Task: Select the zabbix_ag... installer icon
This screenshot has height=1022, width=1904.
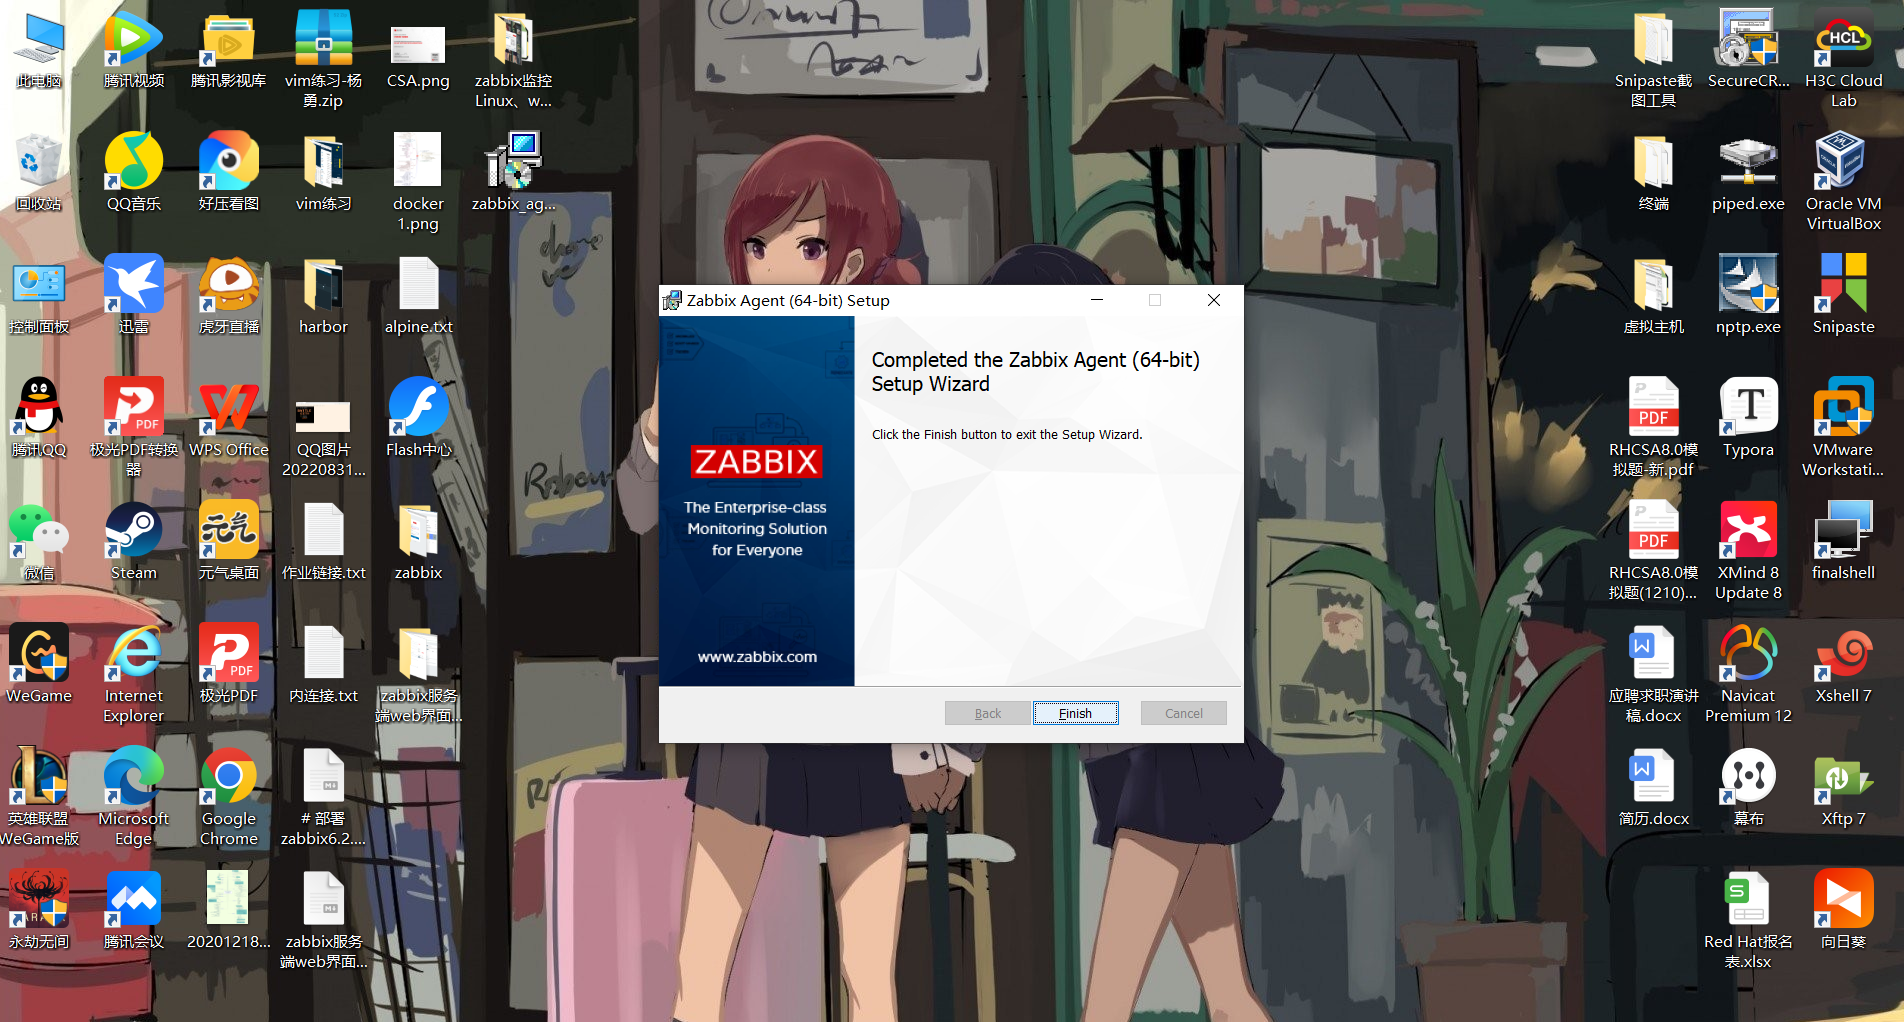Action: pyautogui.click(x=513, y=172)
